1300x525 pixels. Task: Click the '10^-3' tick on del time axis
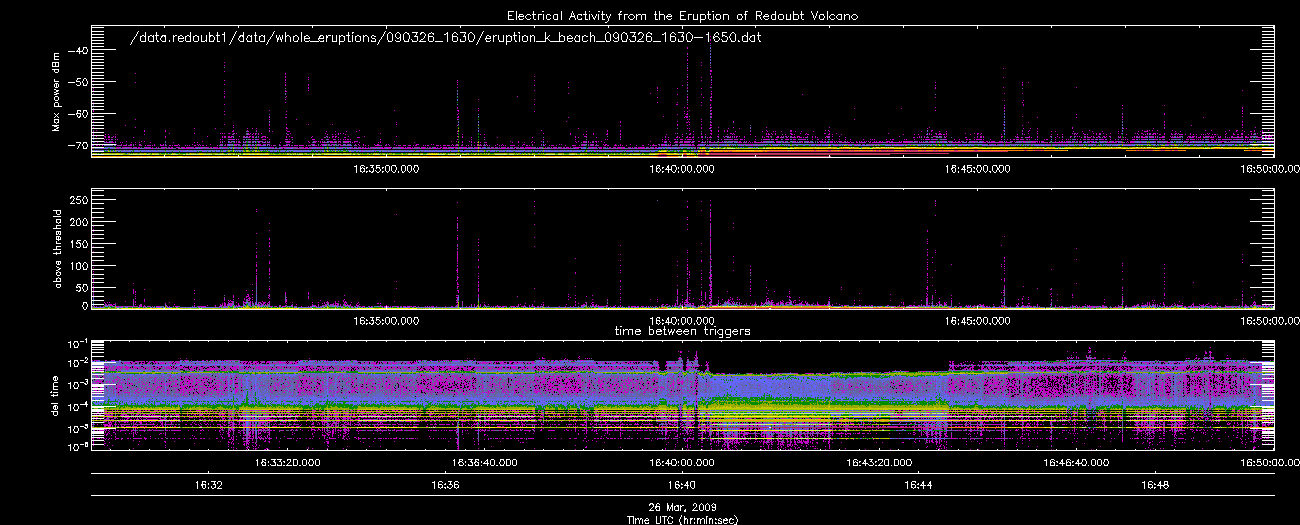pyautogui.click(x=78, y=385)
